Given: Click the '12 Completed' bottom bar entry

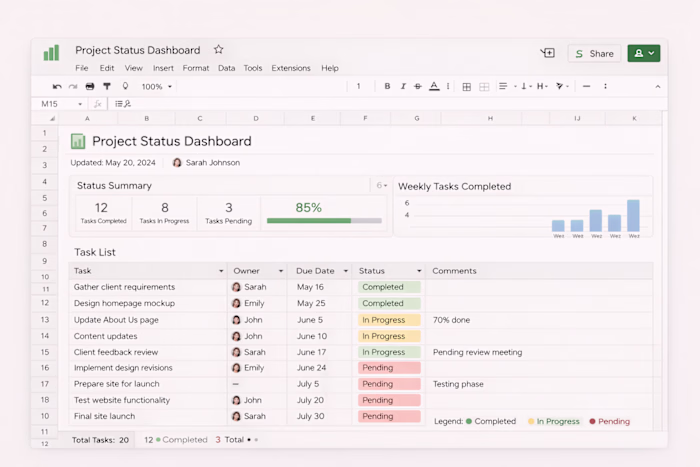Looking at the screenshot, I should point(175,440).
